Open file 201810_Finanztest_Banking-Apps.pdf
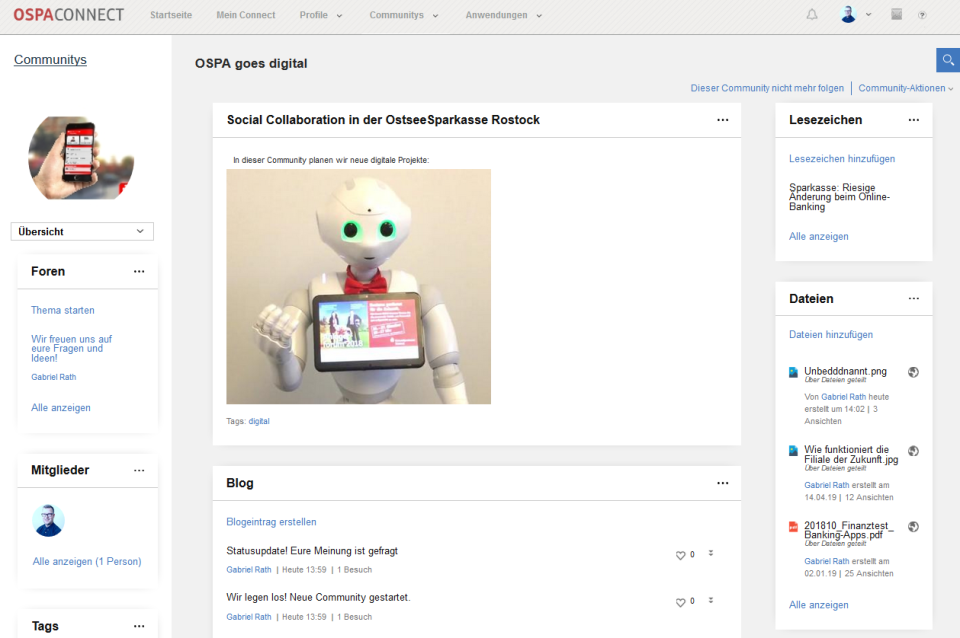Image resolution: width=960 pixels, height=638 pixels. (849, 530)
